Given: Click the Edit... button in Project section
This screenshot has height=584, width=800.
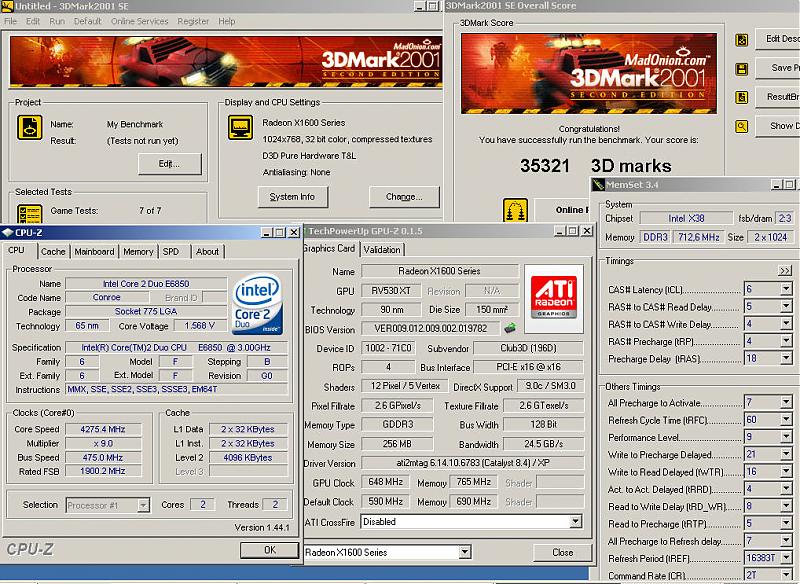Looking at the screenshot, I should coord(169,164).
